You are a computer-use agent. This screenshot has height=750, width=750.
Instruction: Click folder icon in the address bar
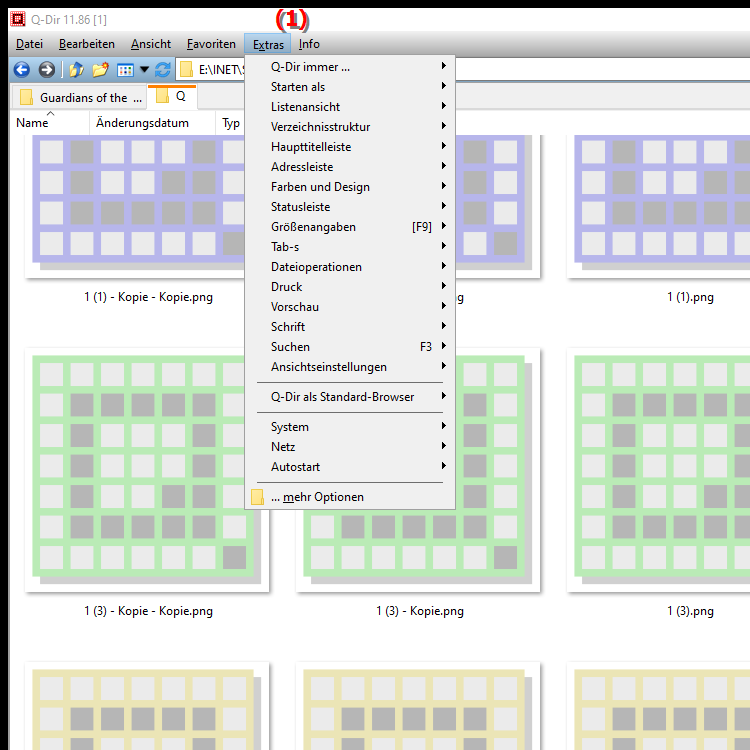point(186,70)
